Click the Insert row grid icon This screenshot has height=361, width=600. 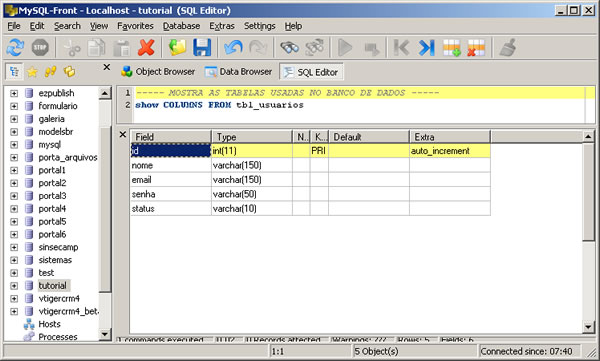pos(452,48)
